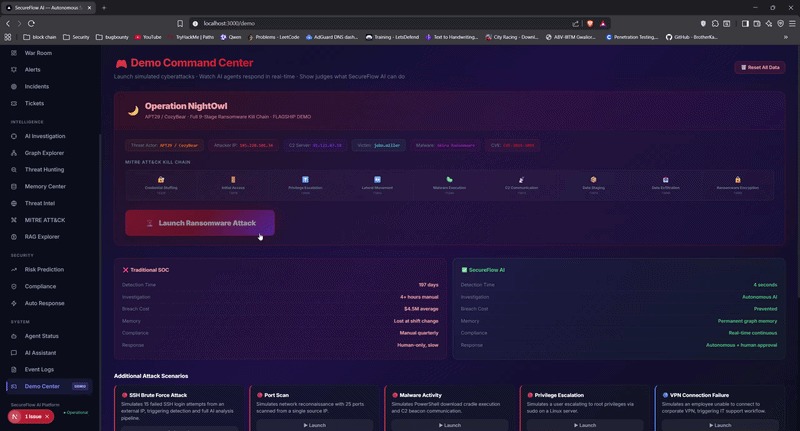Click the C2 Server tag

(x=315, y=145)
